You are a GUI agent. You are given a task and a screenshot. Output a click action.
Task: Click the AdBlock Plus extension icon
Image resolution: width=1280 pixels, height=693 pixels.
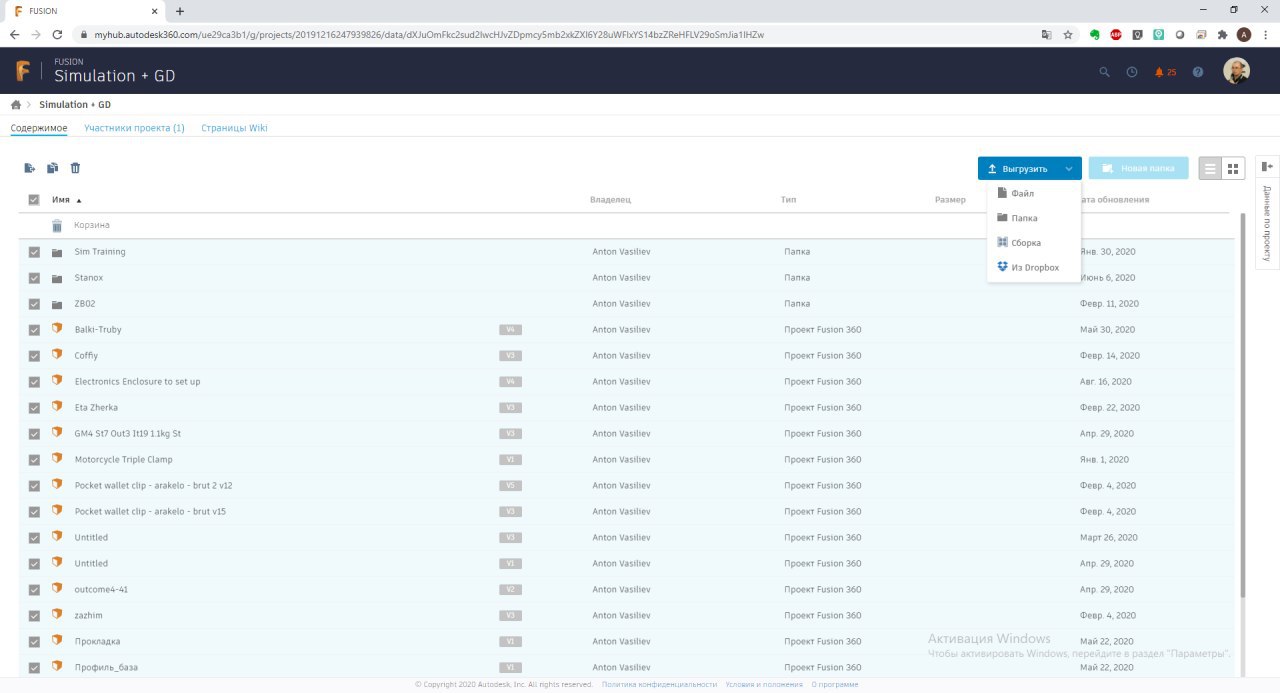click(1116, 34)
